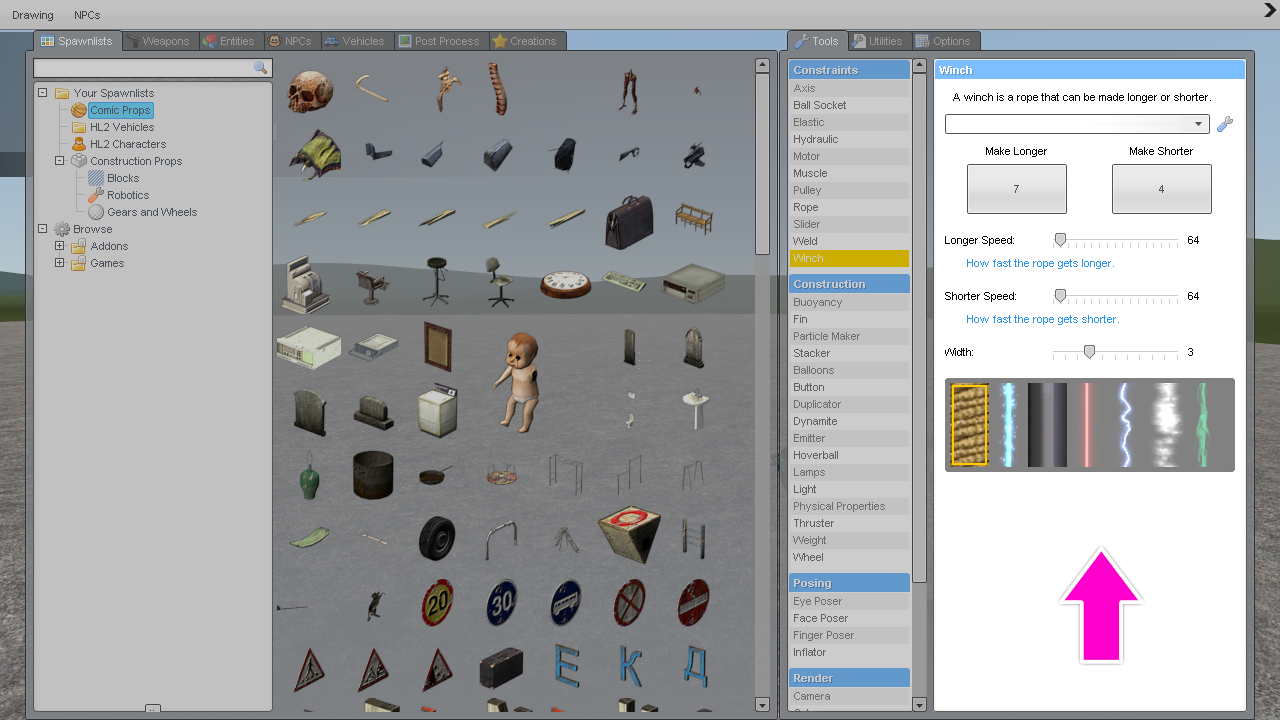The height and width of the screenshot is (720, 1280).
Task: Collapse the Construction Props tree node
Action: [60, 161]
